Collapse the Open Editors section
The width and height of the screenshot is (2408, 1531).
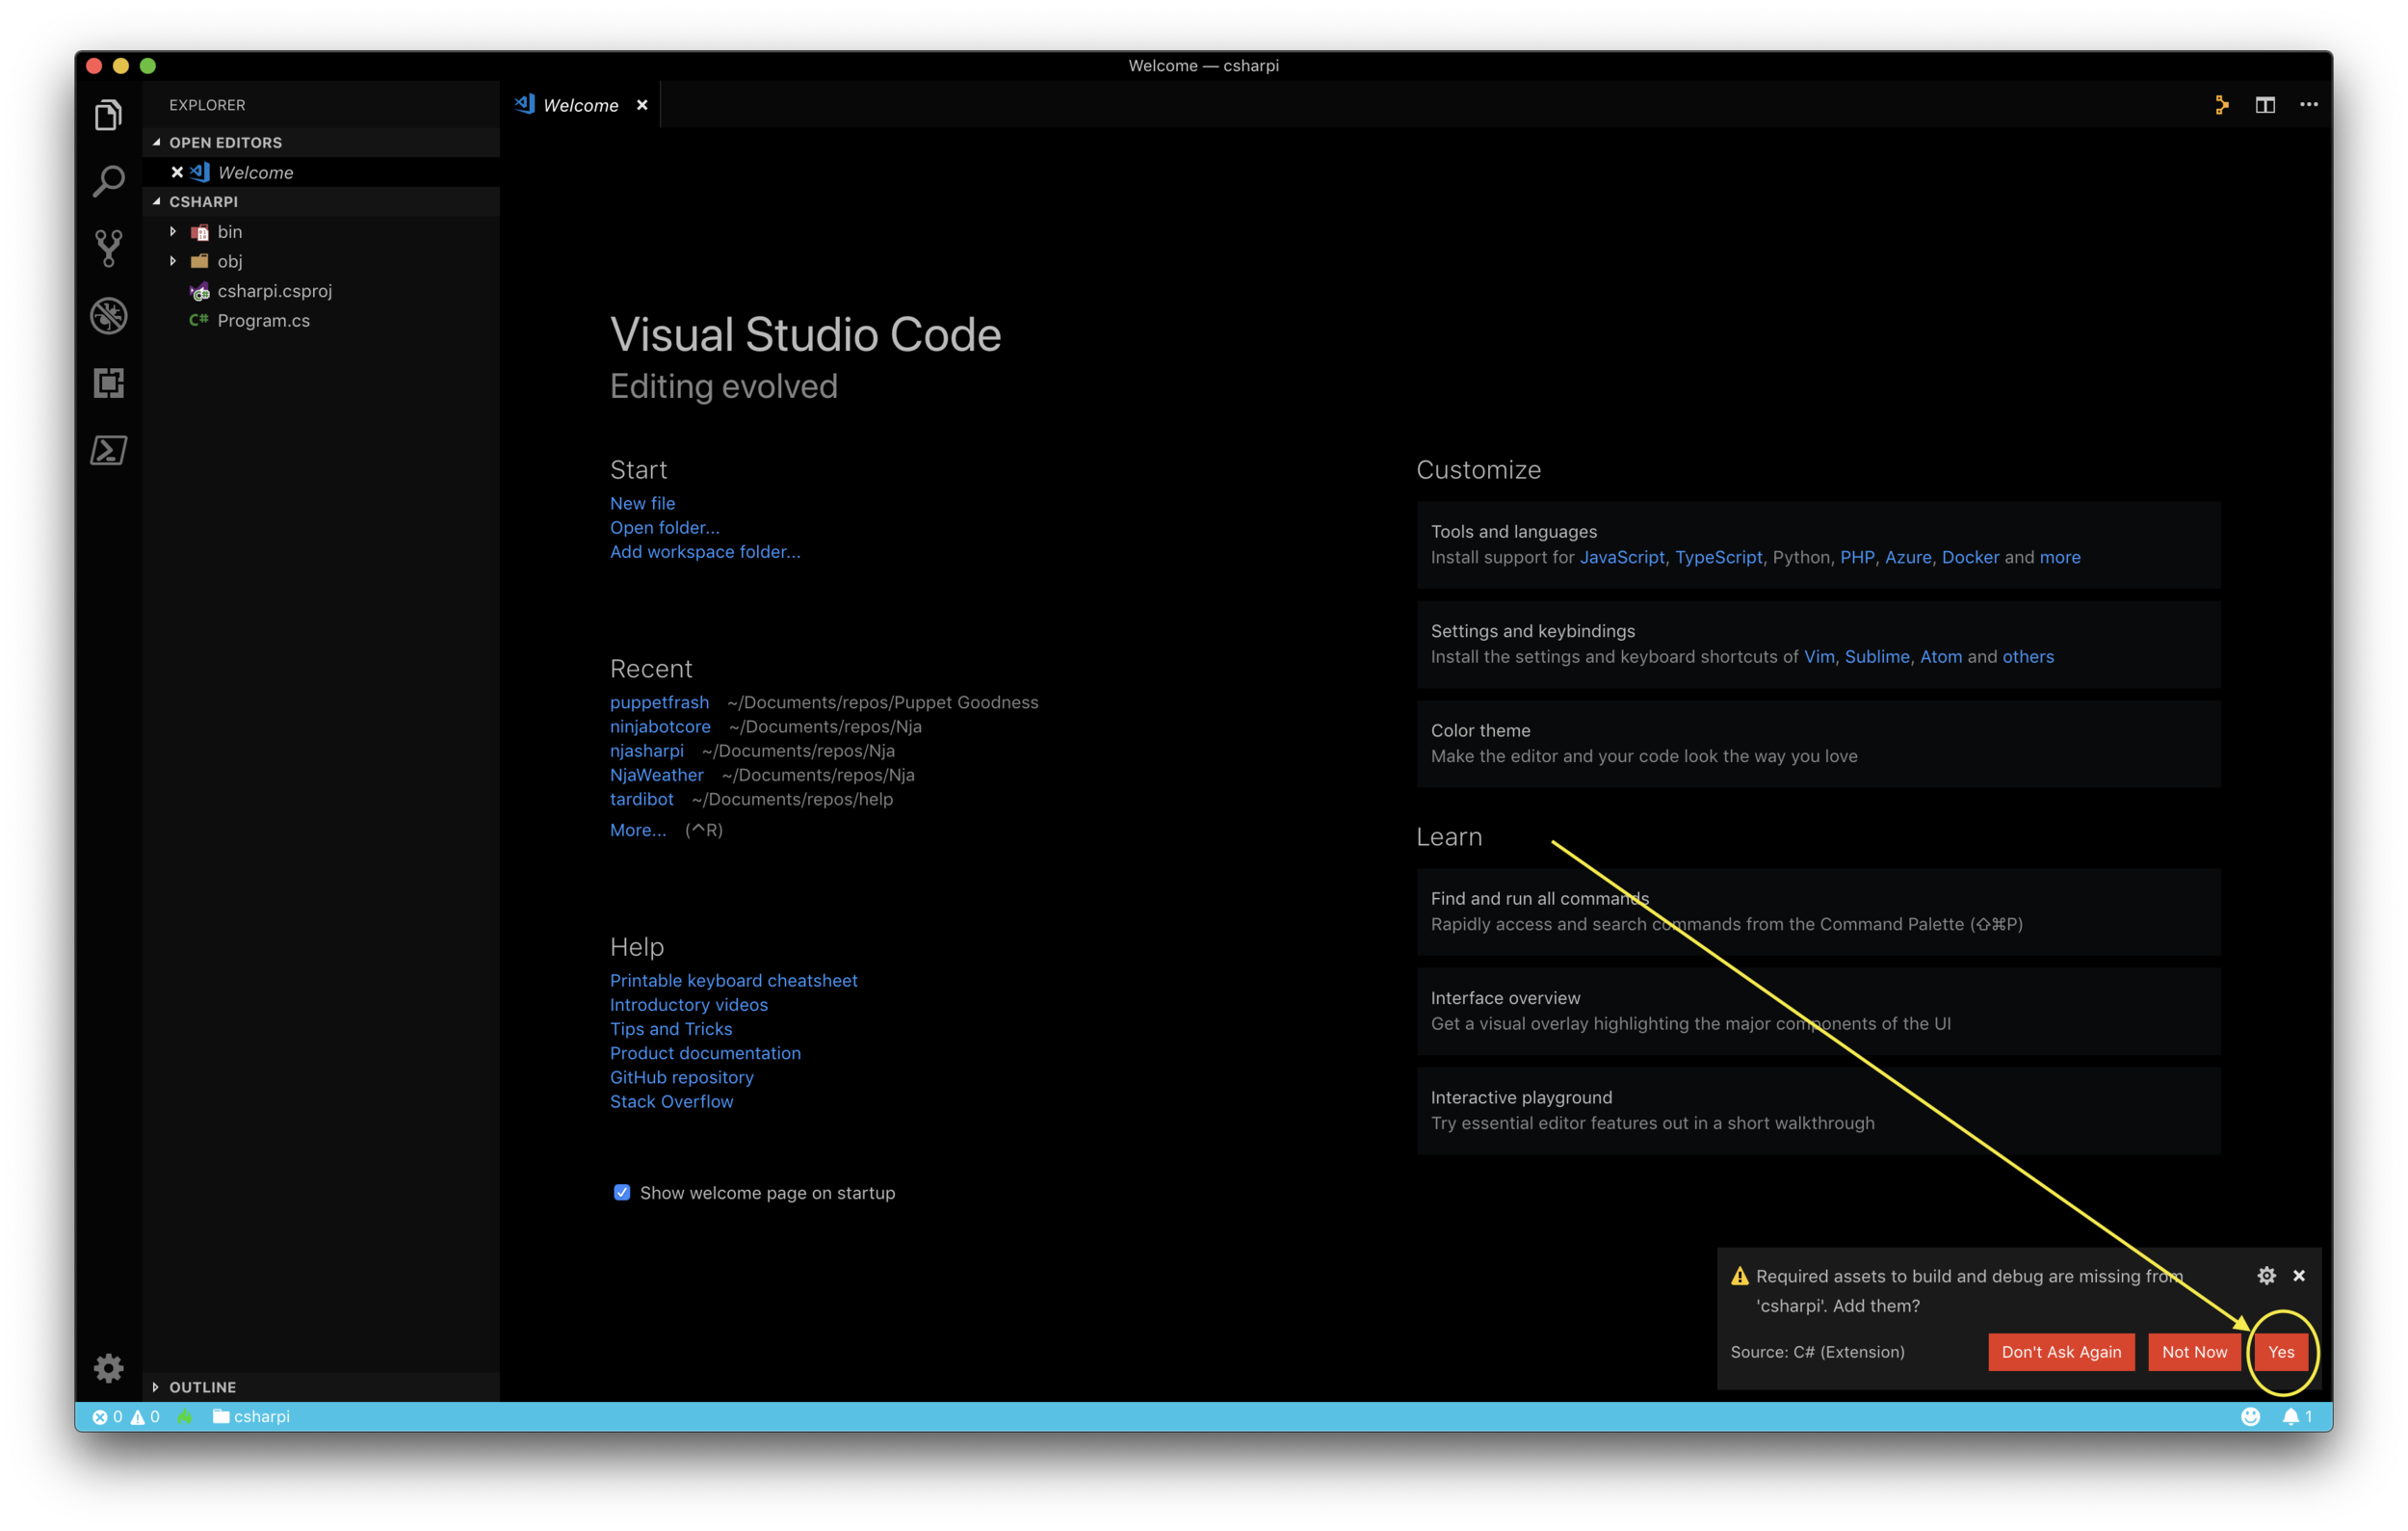pyautogui.click(x=225, y=142)
